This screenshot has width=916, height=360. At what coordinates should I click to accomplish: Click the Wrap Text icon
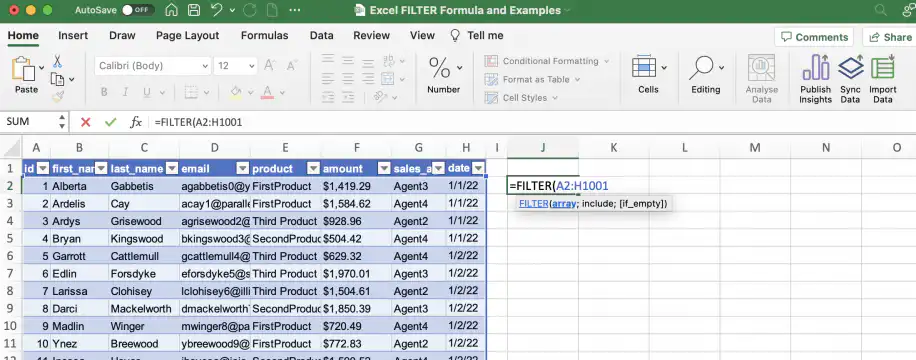tap(388, 61)
